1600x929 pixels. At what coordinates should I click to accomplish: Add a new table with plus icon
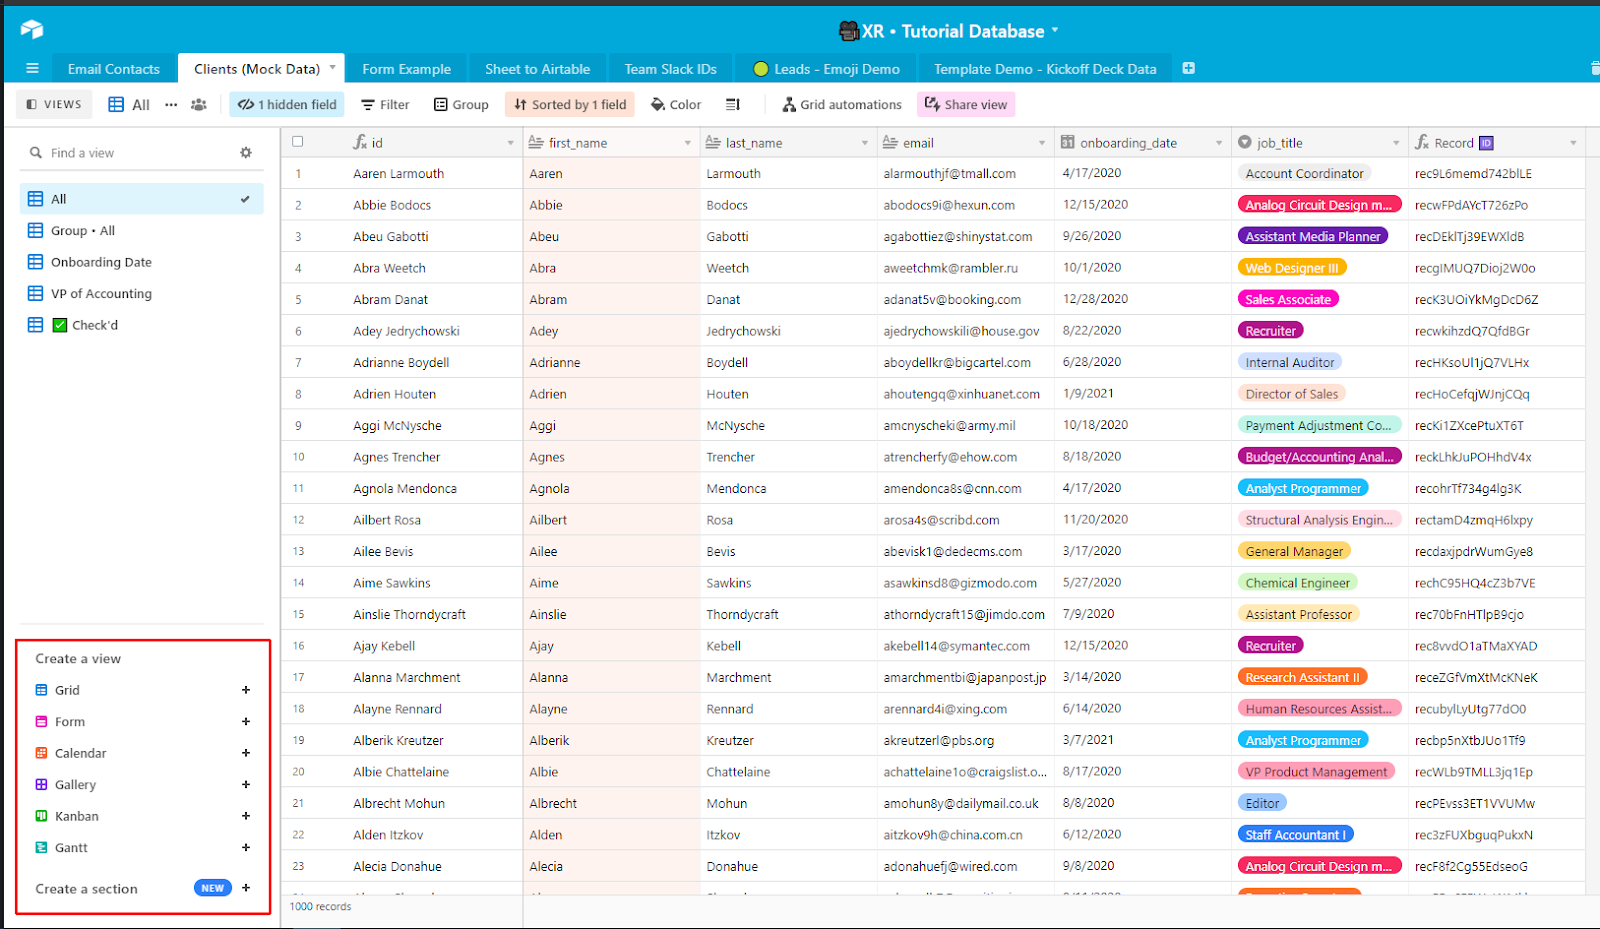coord(1189,68)
